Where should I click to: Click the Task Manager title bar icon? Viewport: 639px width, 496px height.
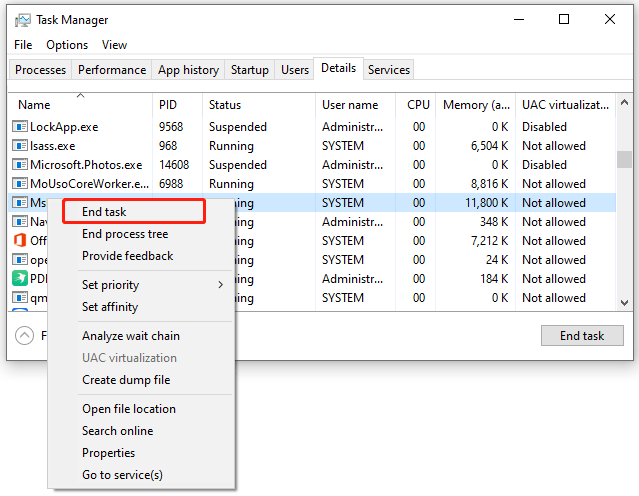click(23, 20)
